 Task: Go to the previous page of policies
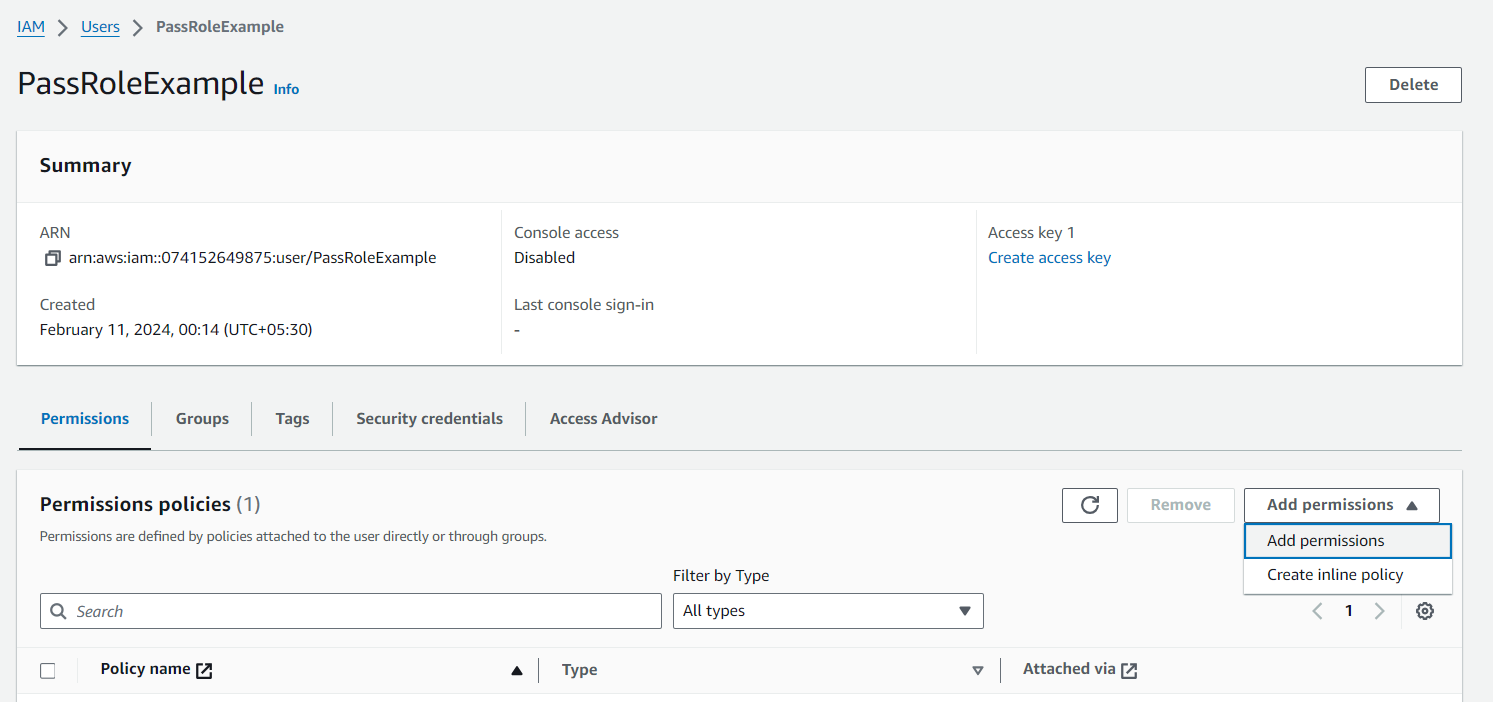click(x=1316, y=610)
